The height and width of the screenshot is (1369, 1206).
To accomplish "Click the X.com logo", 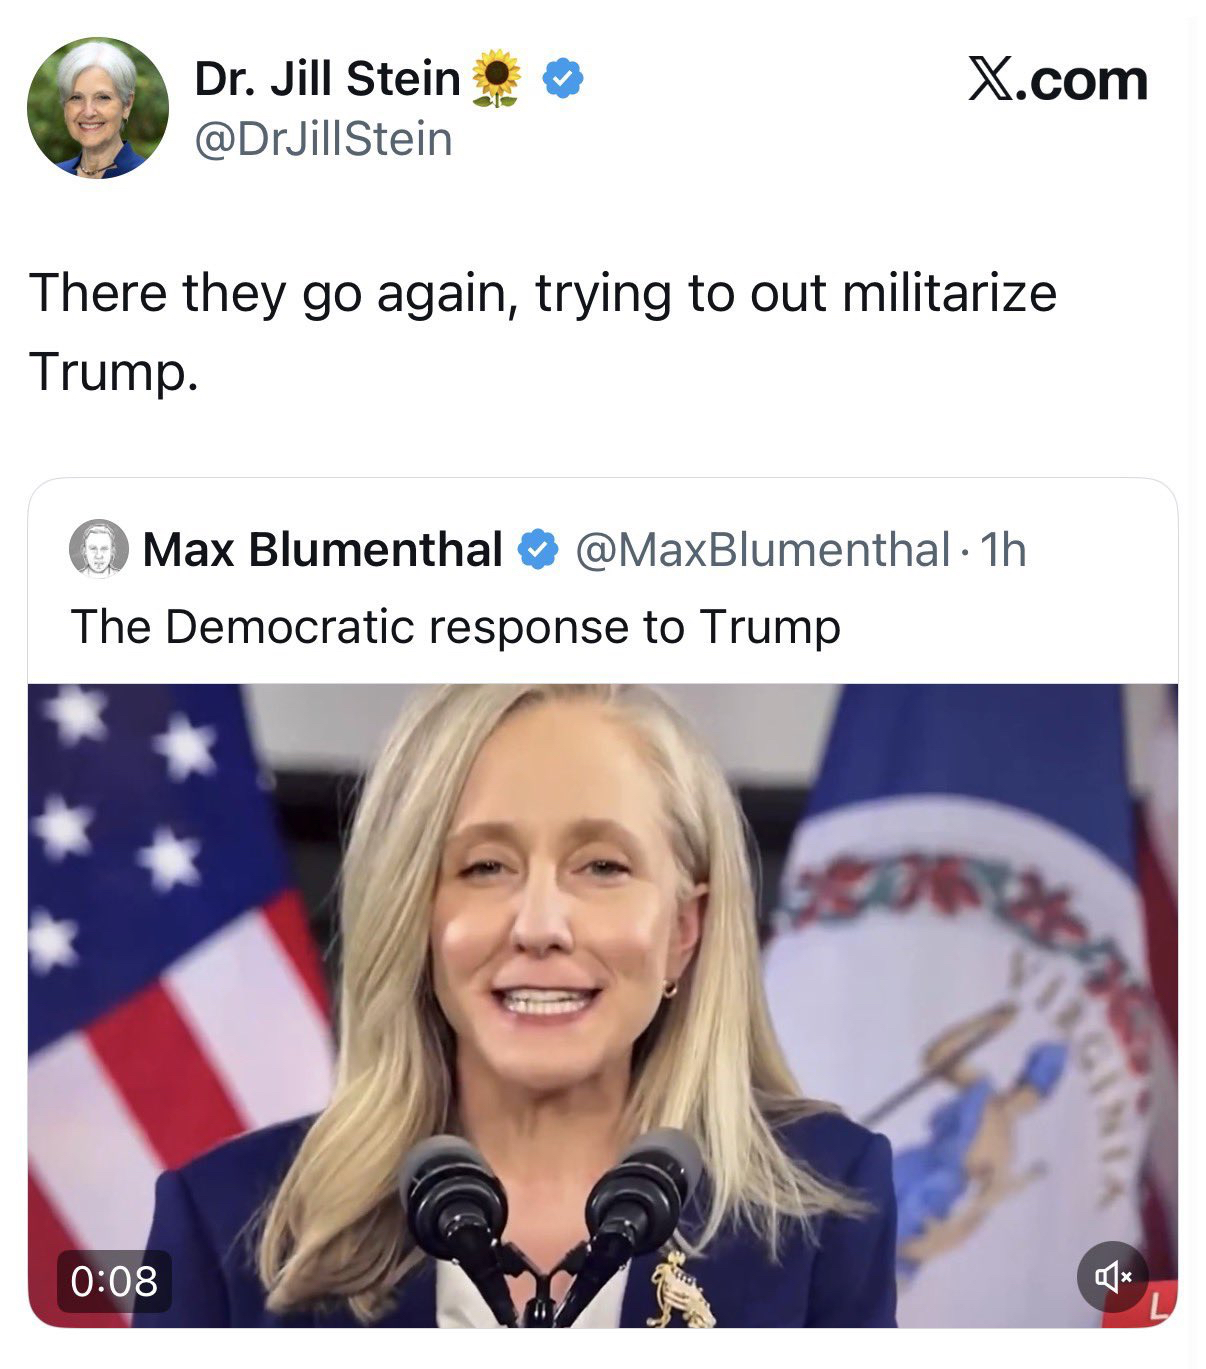I will tap(1057, 80).
